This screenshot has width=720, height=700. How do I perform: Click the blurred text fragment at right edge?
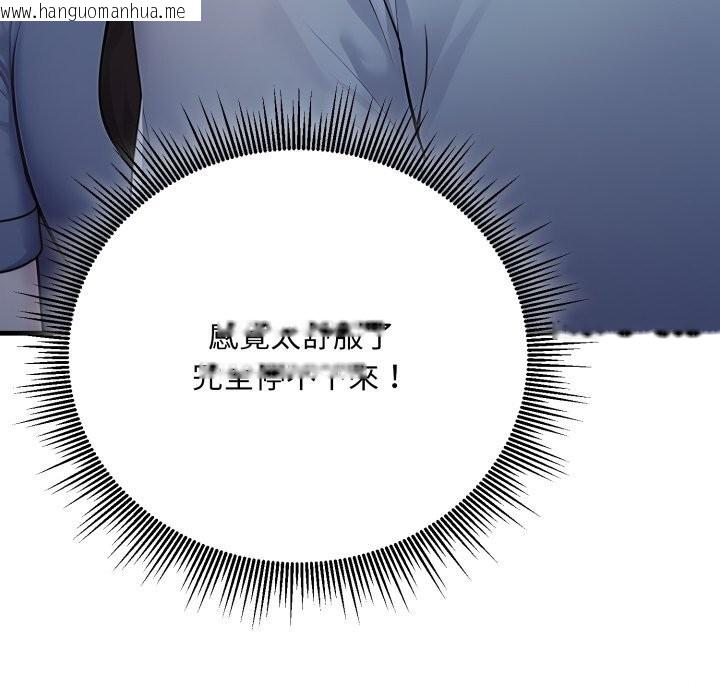coord(640,327)
